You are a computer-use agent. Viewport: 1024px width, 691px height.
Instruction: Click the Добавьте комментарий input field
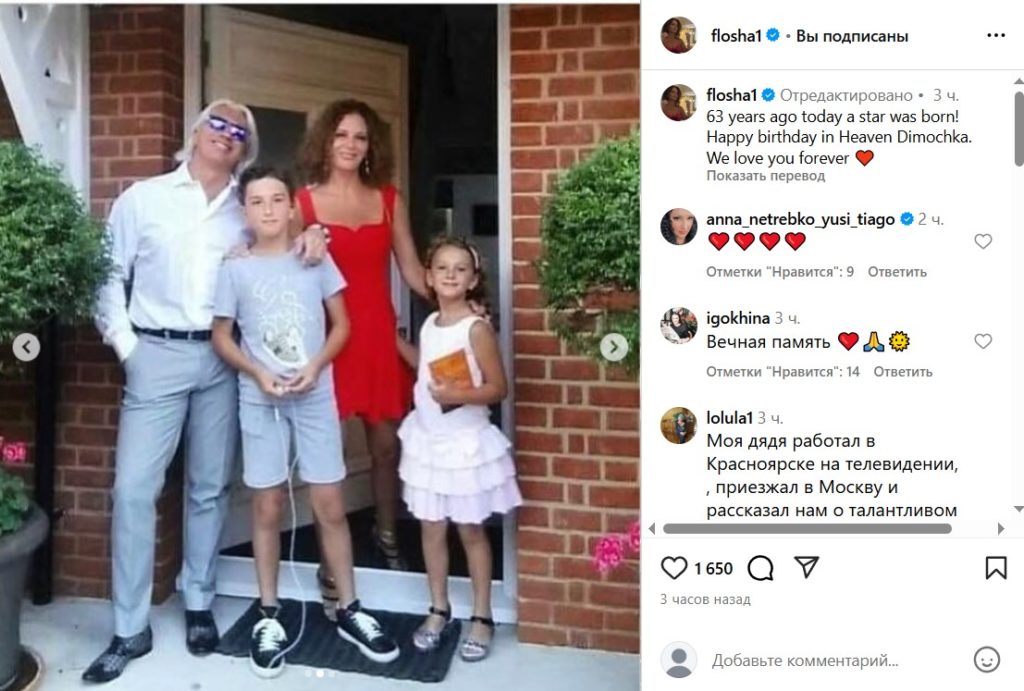805,660
